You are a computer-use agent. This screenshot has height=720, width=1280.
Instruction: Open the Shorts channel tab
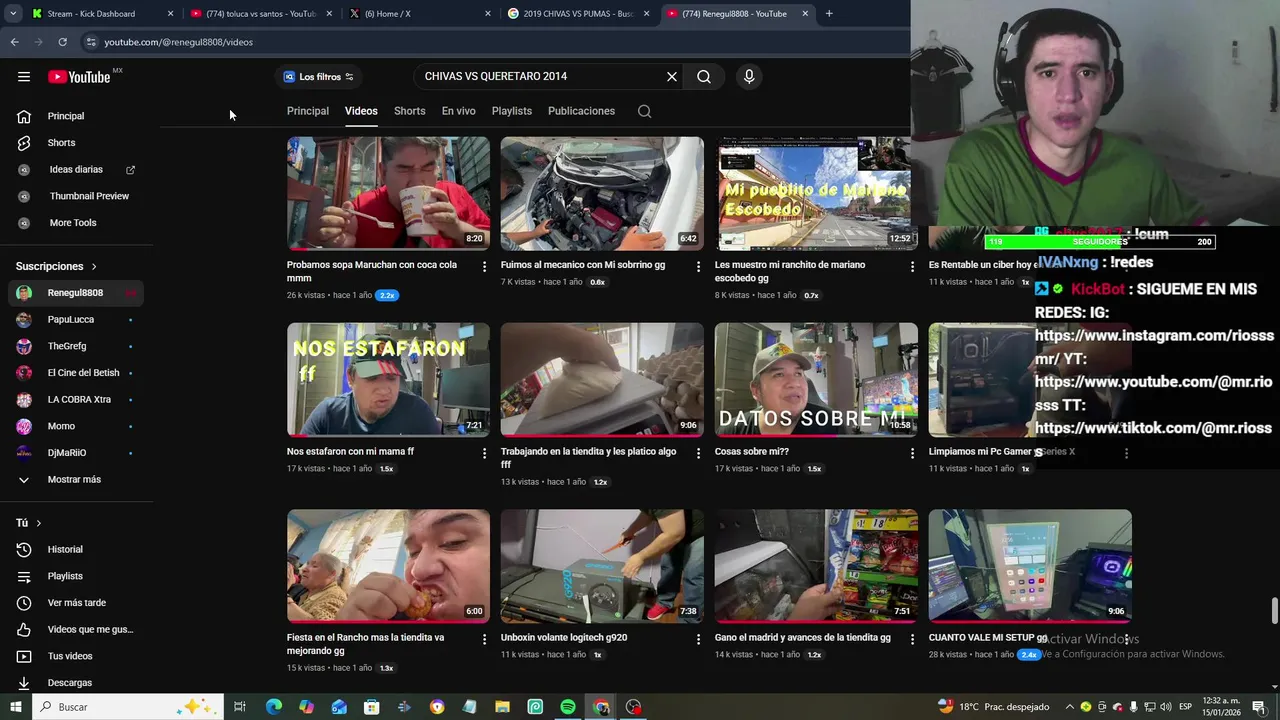coord(410,111)
